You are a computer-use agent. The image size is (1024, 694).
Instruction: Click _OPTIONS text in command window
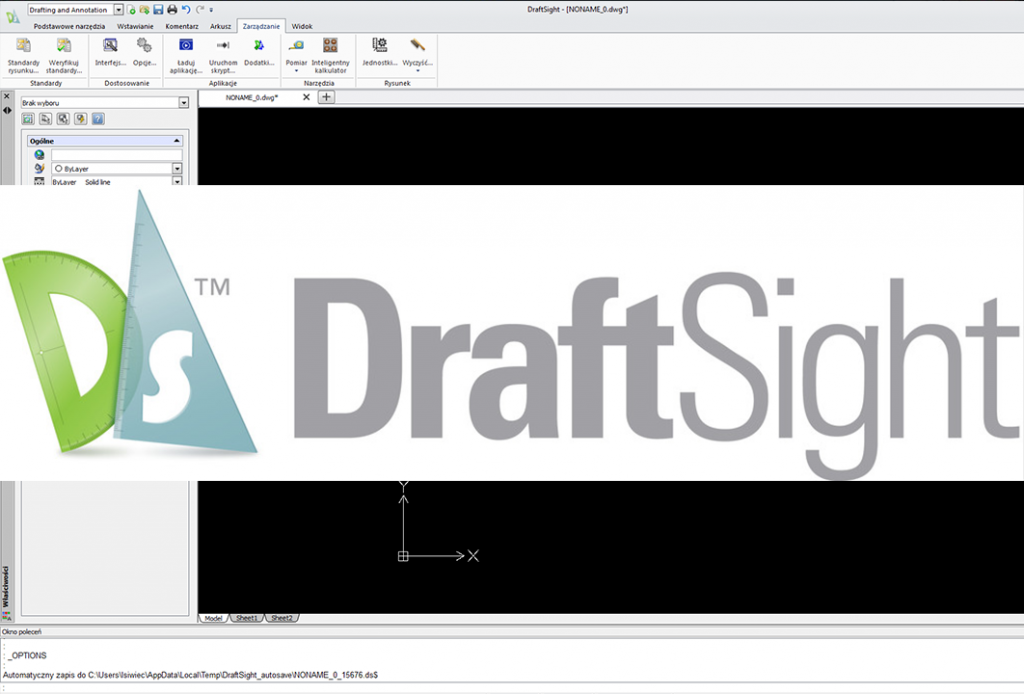click(27, 655)
